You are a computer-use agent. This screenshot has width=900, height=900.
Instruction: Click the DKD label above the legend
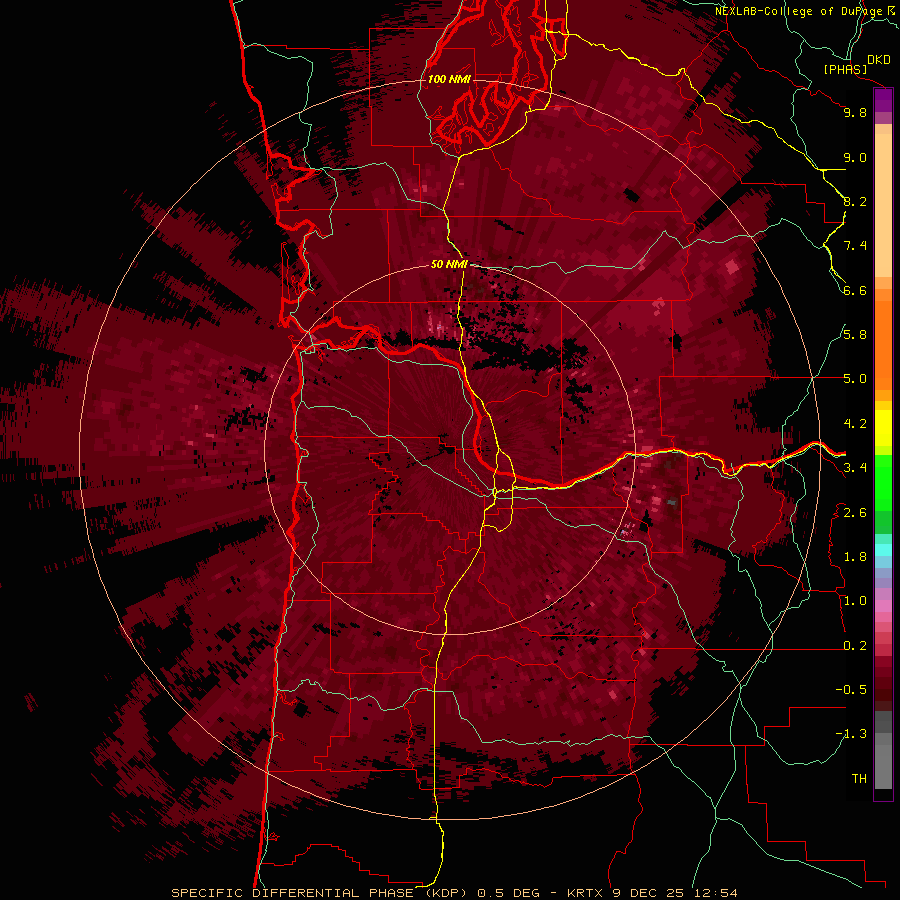[879, 60]
